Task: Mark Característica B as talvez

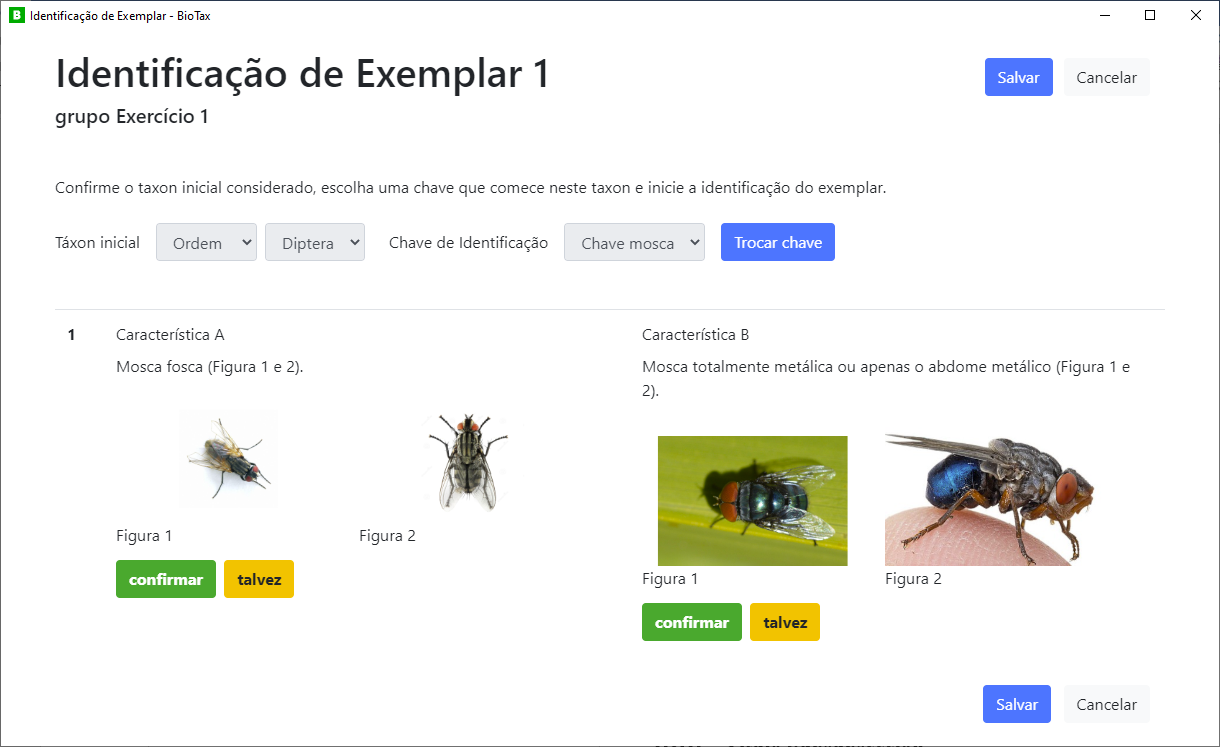Action: tap(785, 622)
